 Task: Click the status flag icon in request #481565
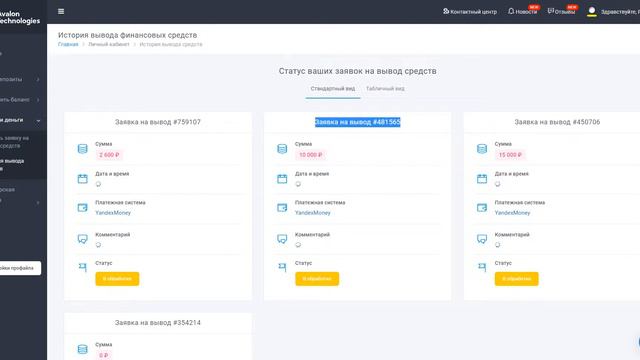pos(282,267)
